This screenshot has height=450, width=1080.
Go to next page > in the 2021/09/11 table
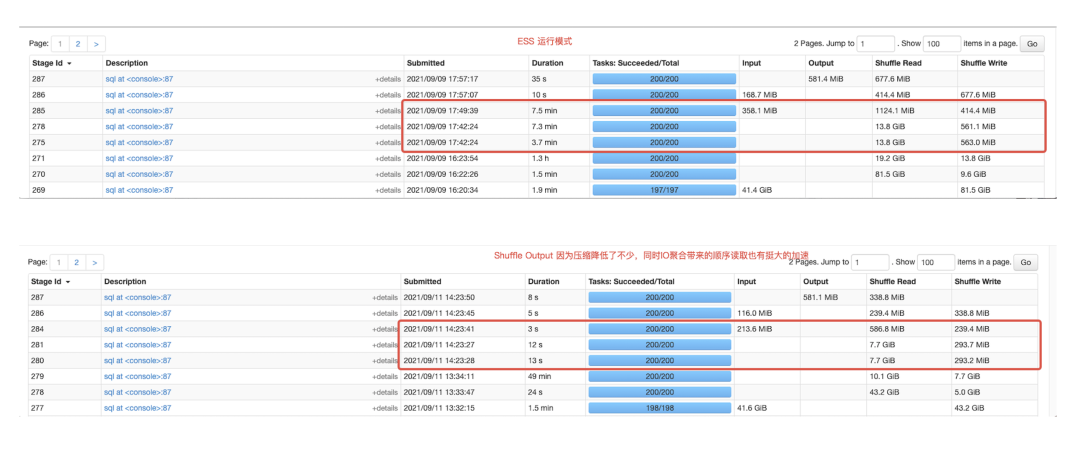pyautogui.click(x=94, y=263)
